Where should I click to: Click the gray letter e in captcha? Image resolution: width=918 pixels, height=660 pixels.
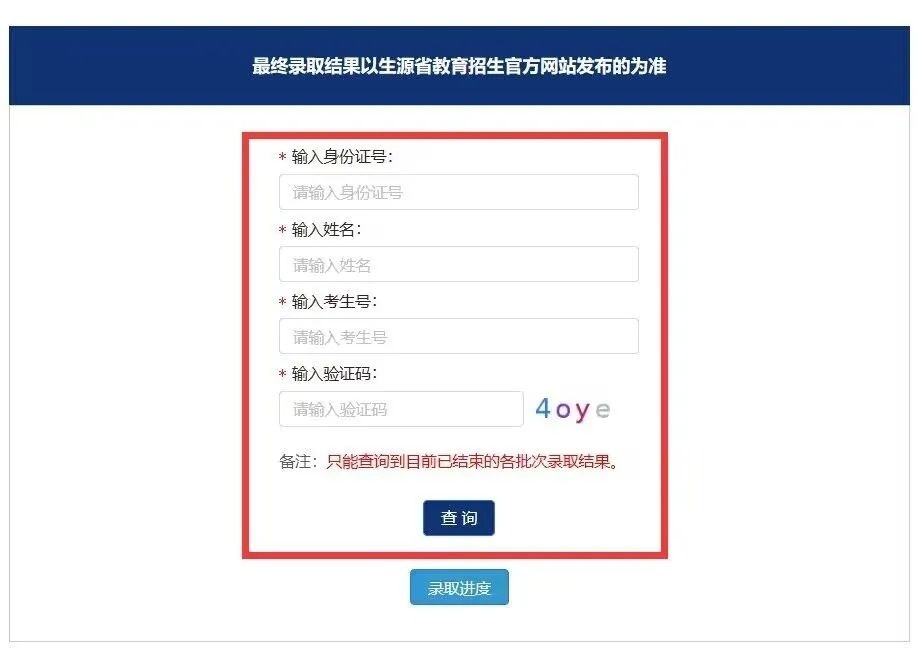point(603,410)
